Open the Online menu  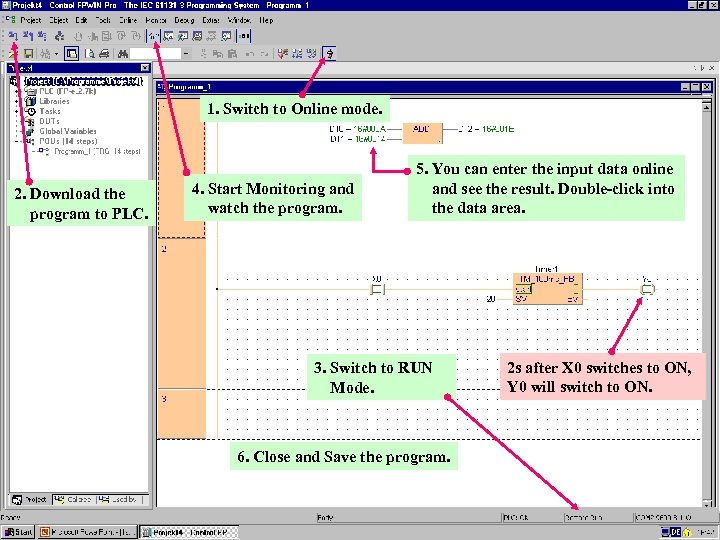click(x=128, y=20)
